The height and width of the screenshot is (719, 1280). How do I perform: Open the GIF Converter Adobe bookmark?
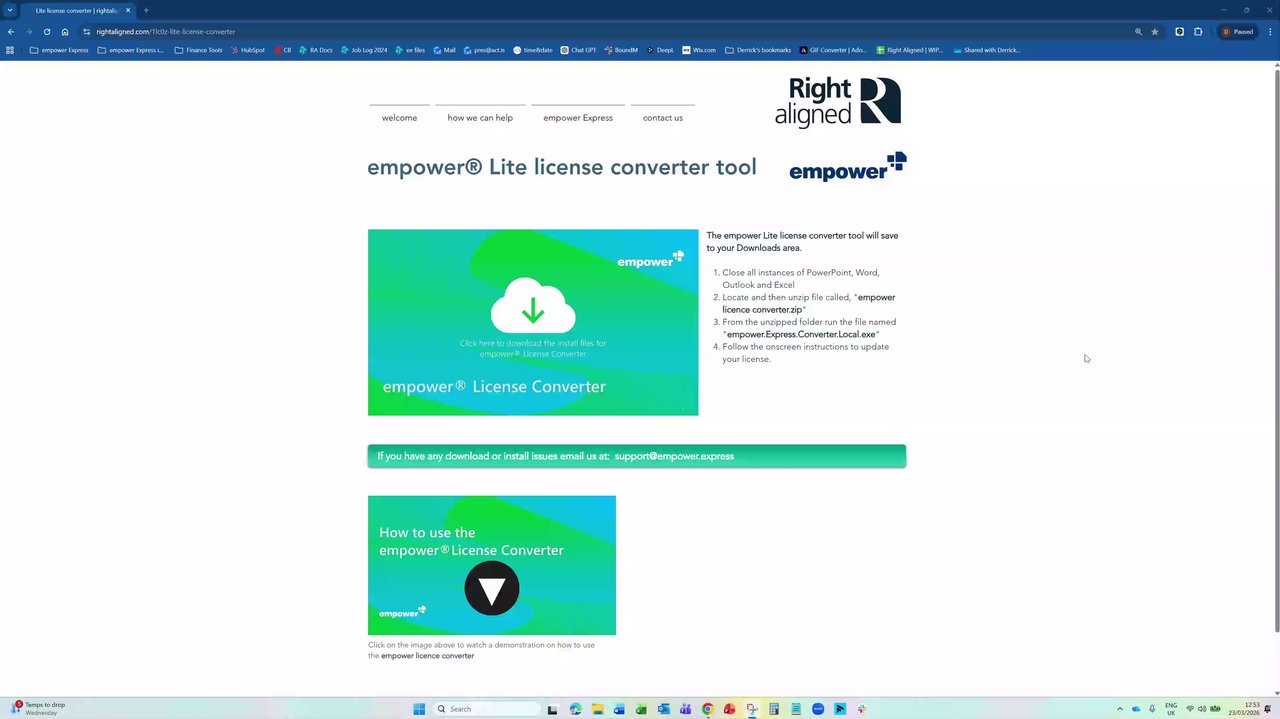point(833,50)
